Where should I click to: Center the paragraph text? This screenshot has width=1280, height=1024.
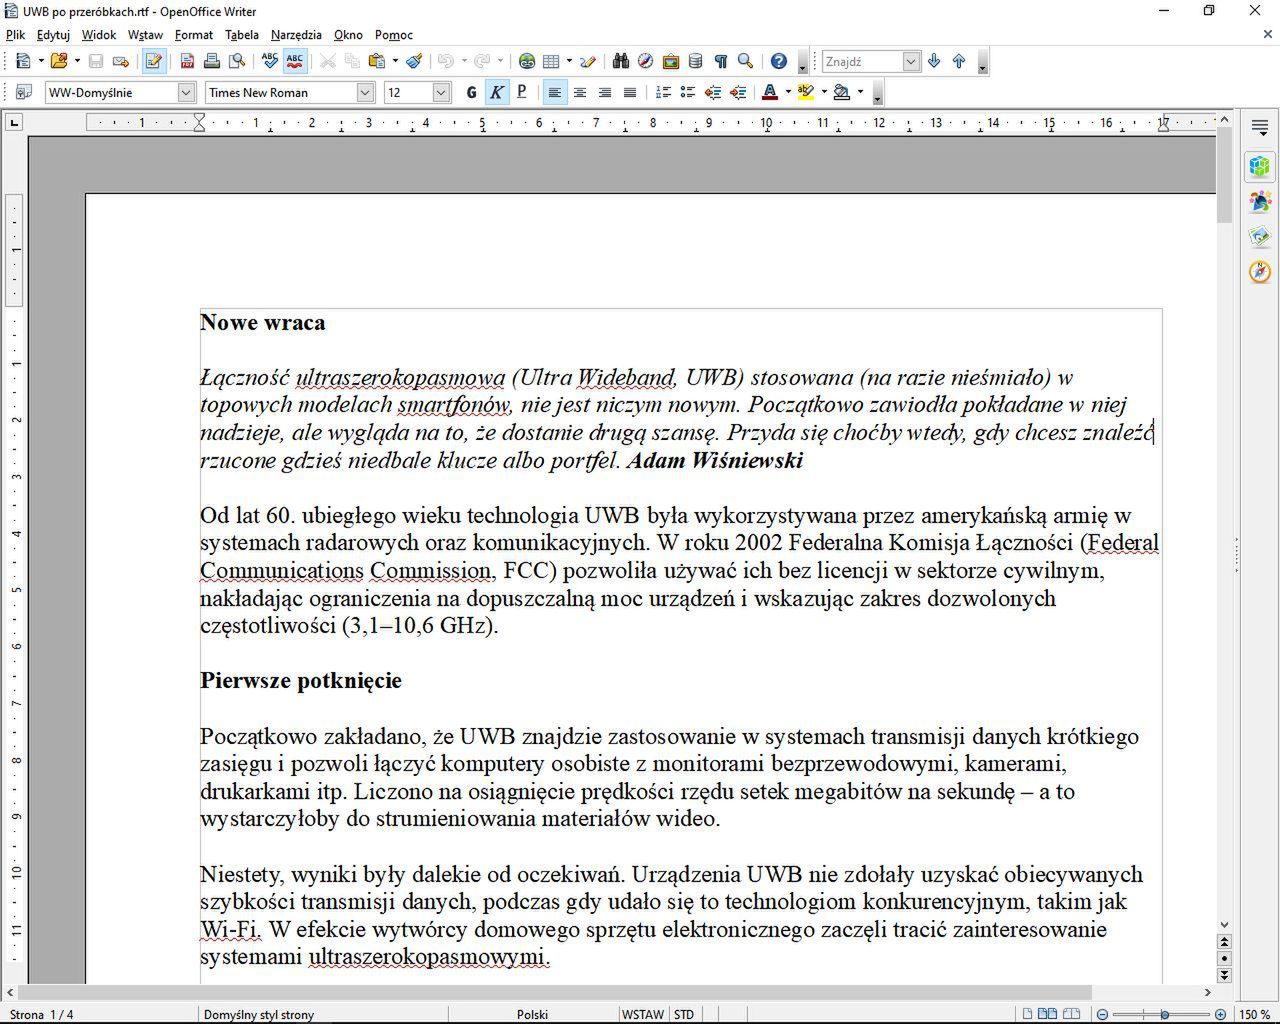580,92
